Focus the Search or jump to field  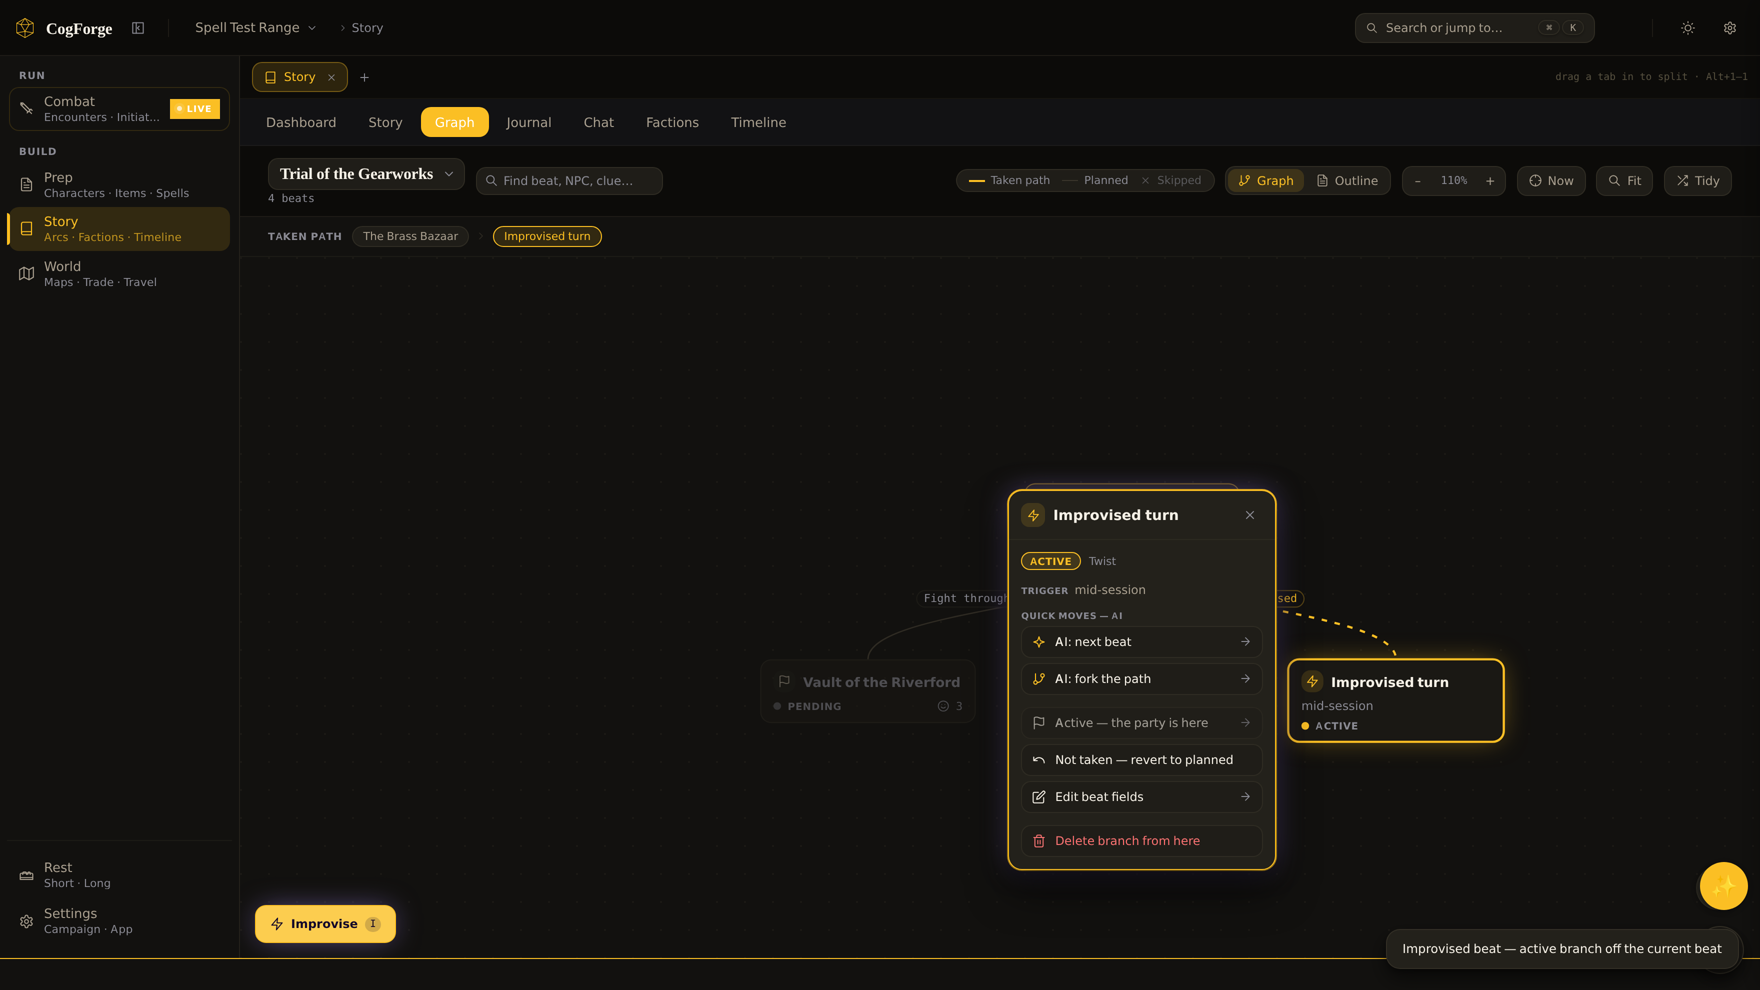[x=1474, y=28]
